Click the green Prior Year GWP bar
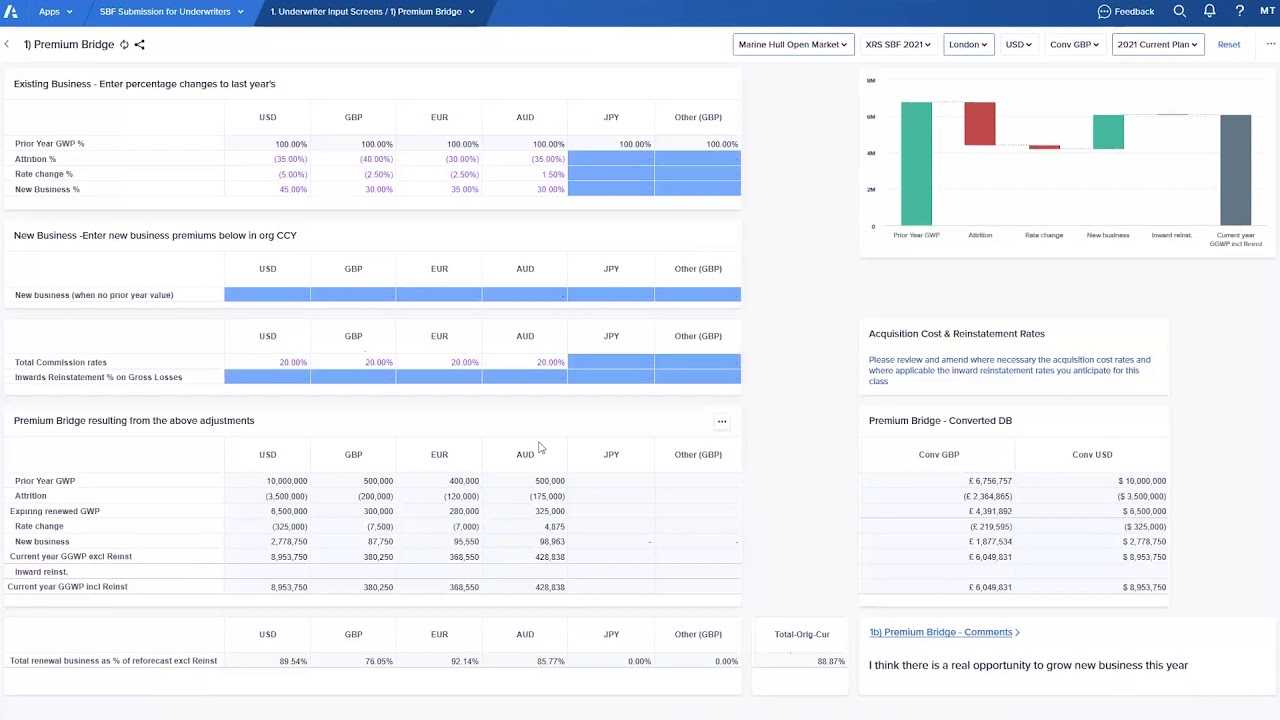This screenshot has width=1280, height=720. coord(916,164)
